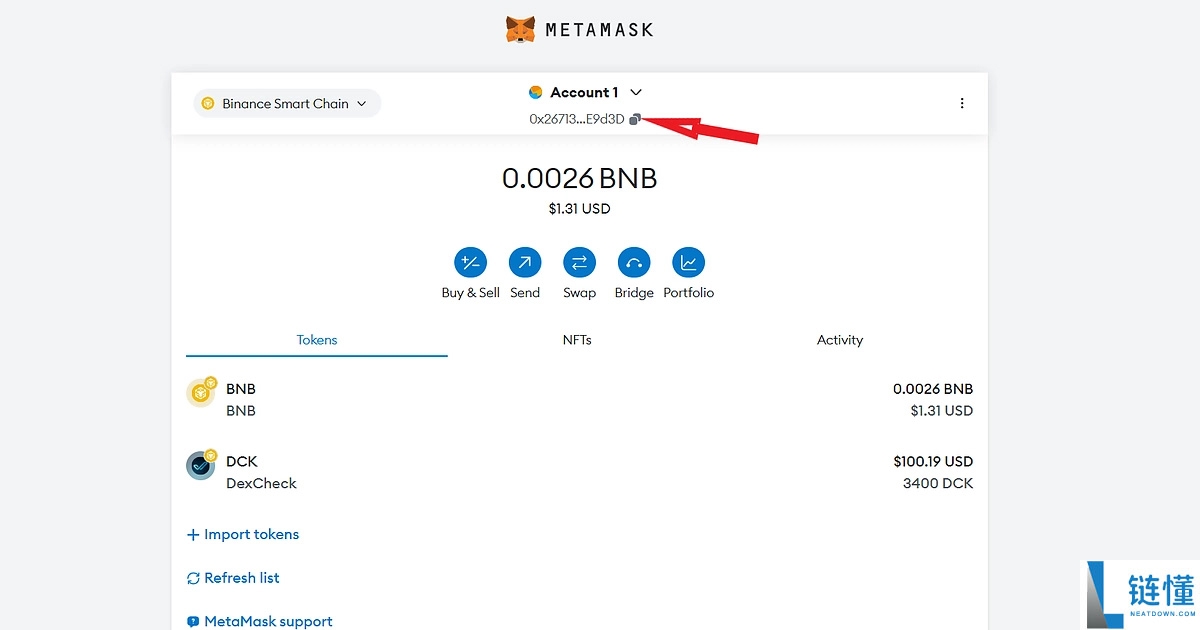Open the three-dot account options menu

coord(962,103)
